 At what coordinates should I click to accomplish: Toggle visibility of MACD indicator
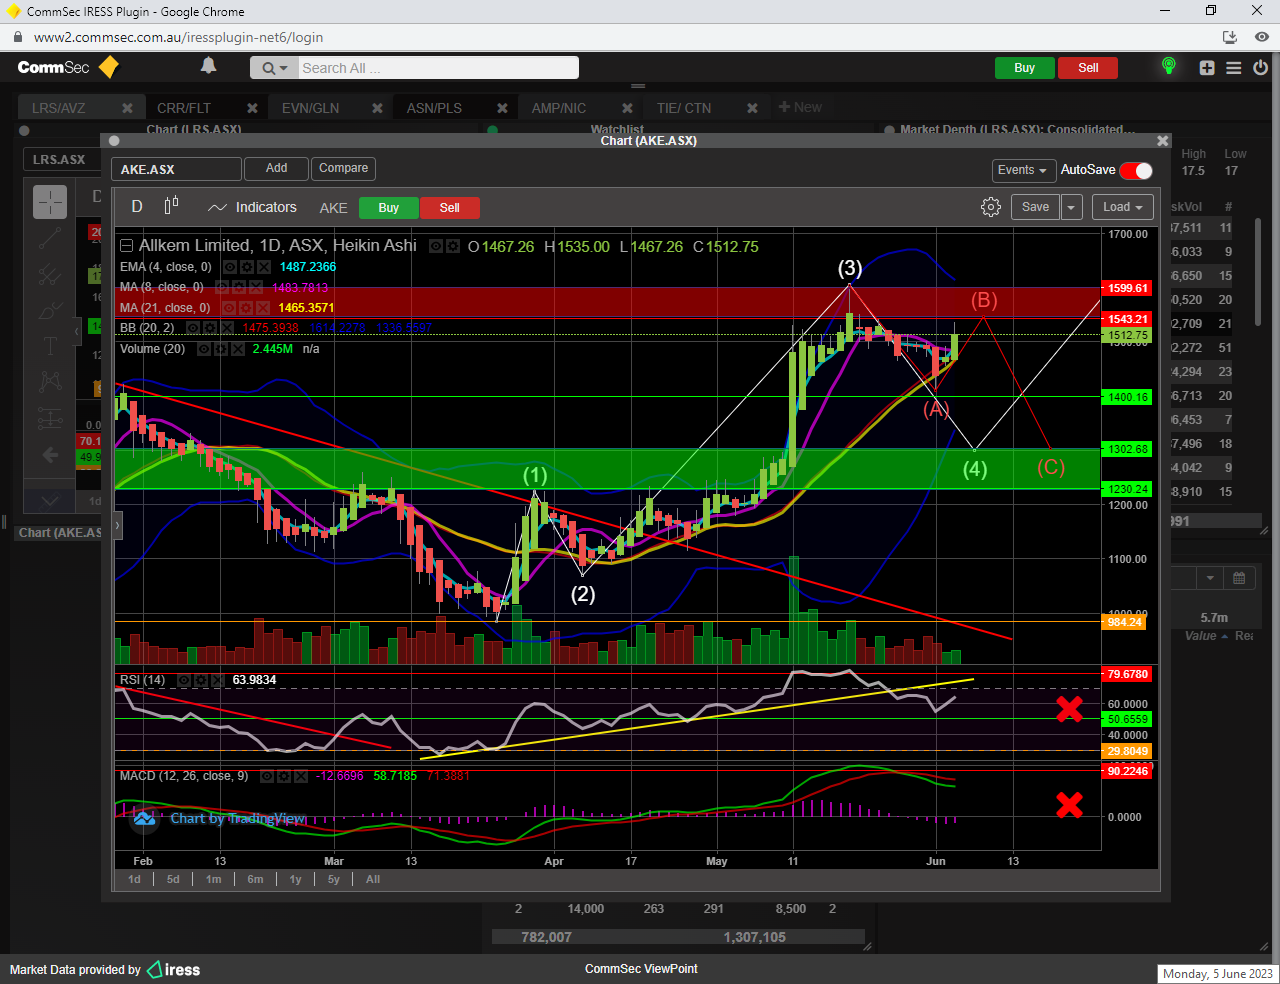(267, 776)
